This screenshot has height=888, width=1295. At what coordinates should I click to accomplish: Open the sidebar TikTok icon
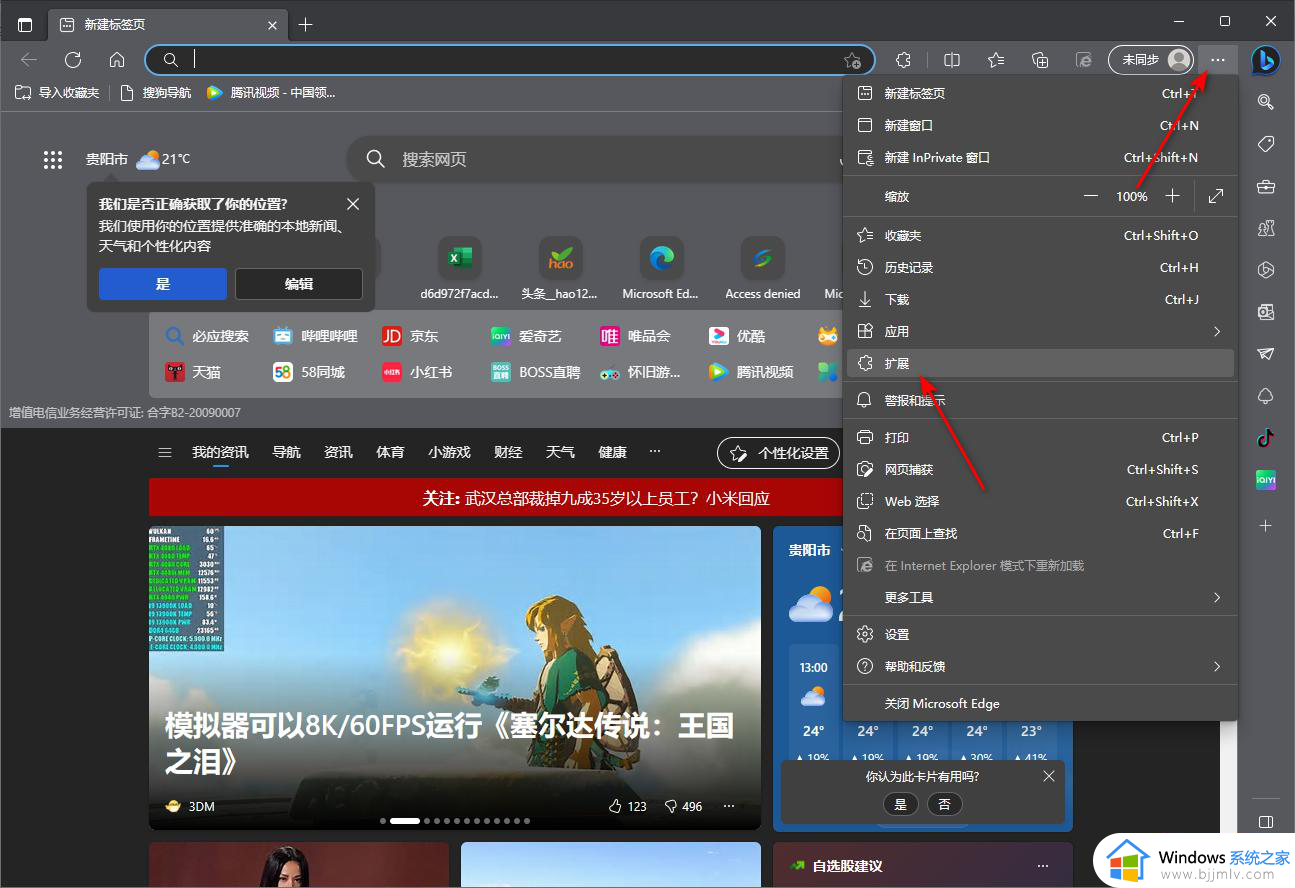[1266, 437]
